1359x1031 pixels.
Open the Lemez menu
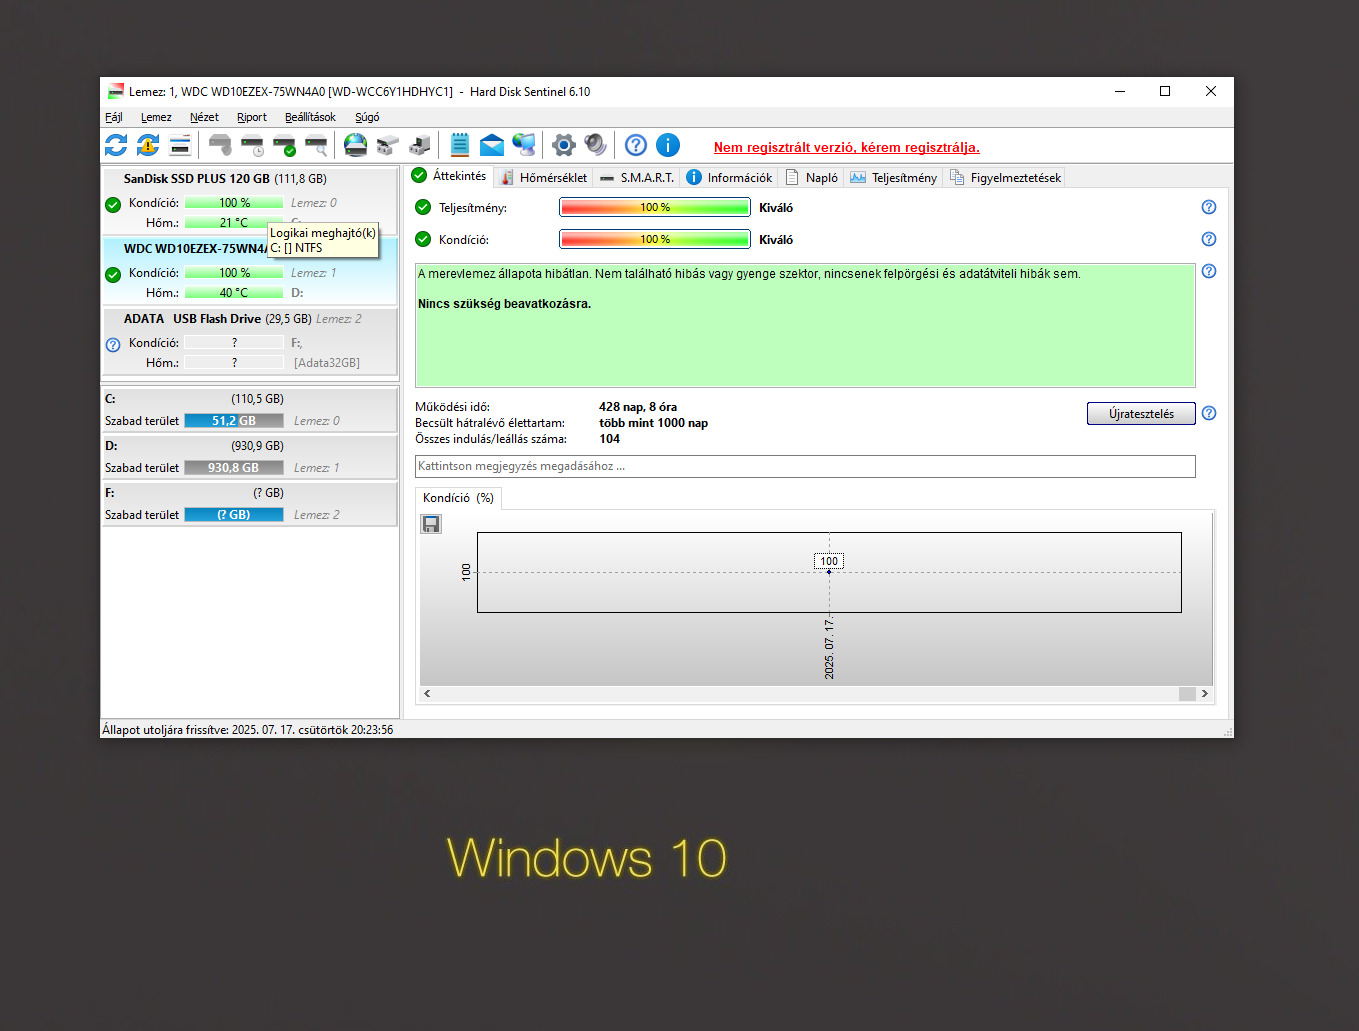[x=156, y=117]
